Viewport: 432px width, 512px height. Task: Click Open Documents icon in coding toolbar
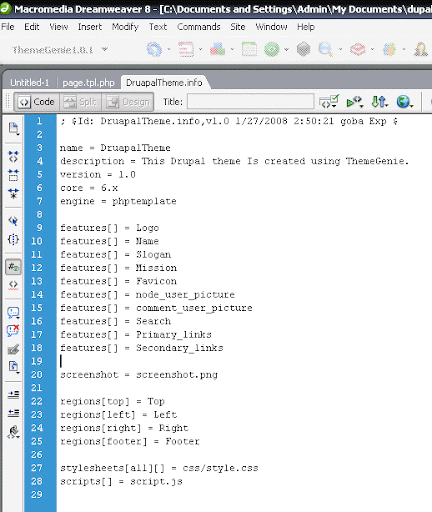click(x=13, y=128)
